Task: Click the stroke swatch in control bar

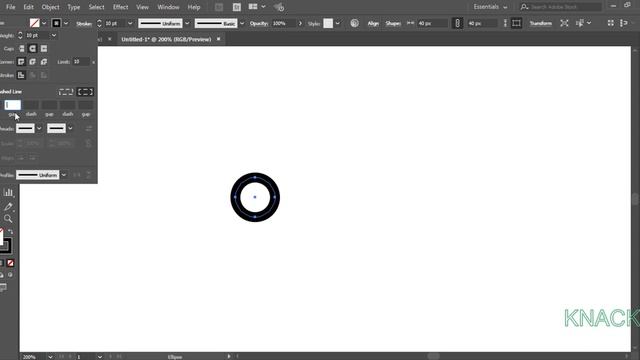Action: click(56, 23)
